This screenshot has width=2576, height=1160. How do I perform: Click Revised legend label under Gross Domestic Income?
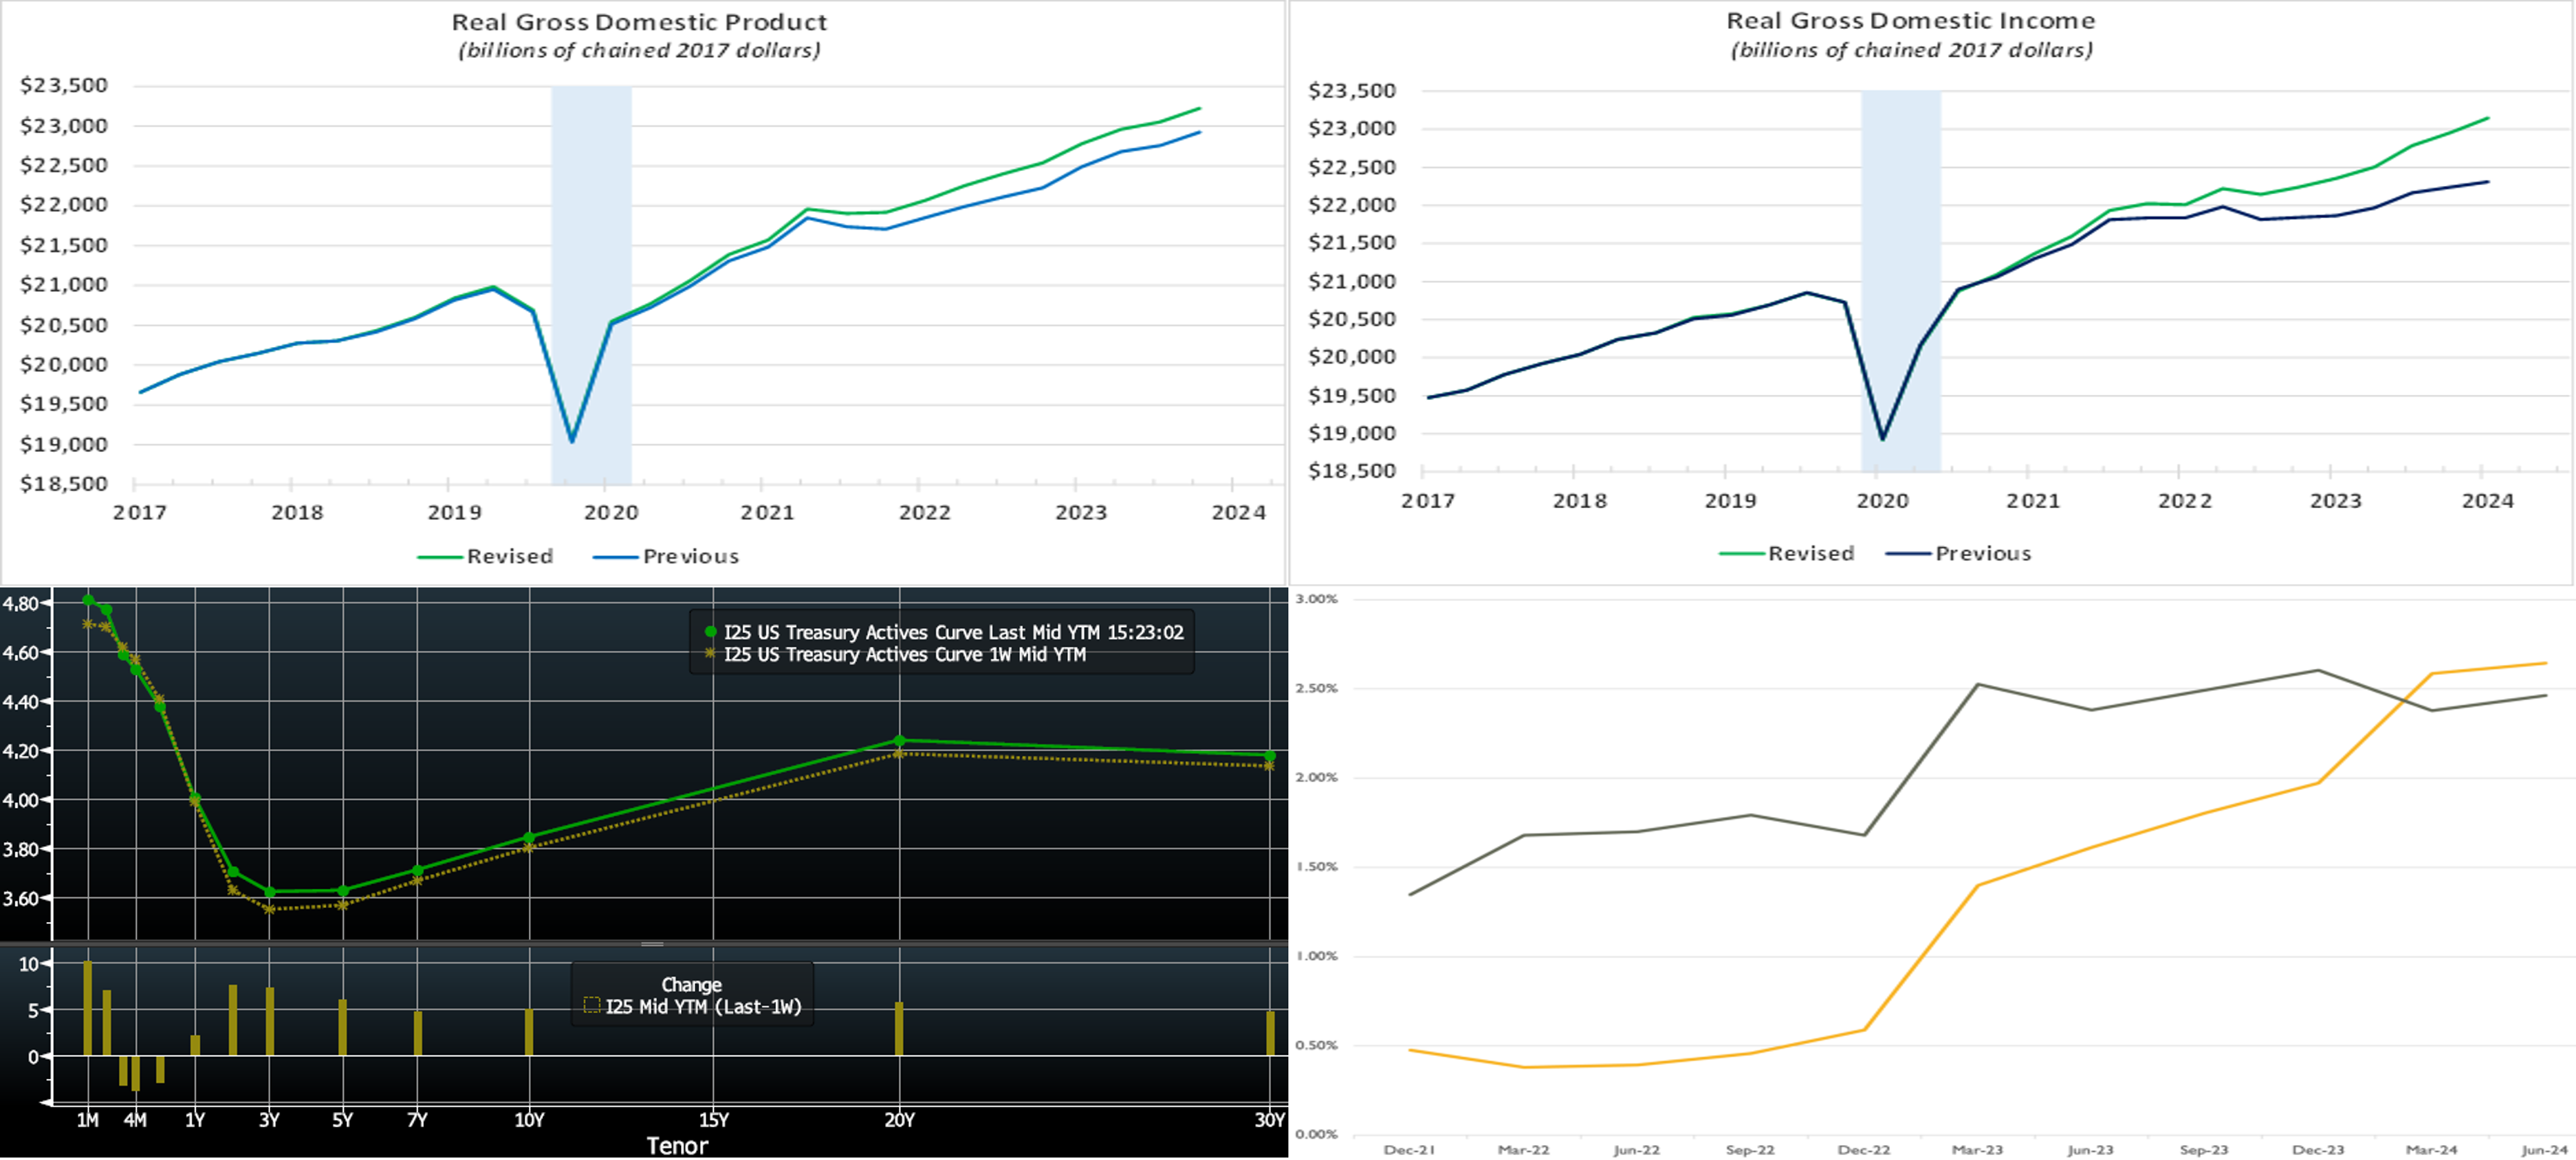point(1810,554)
